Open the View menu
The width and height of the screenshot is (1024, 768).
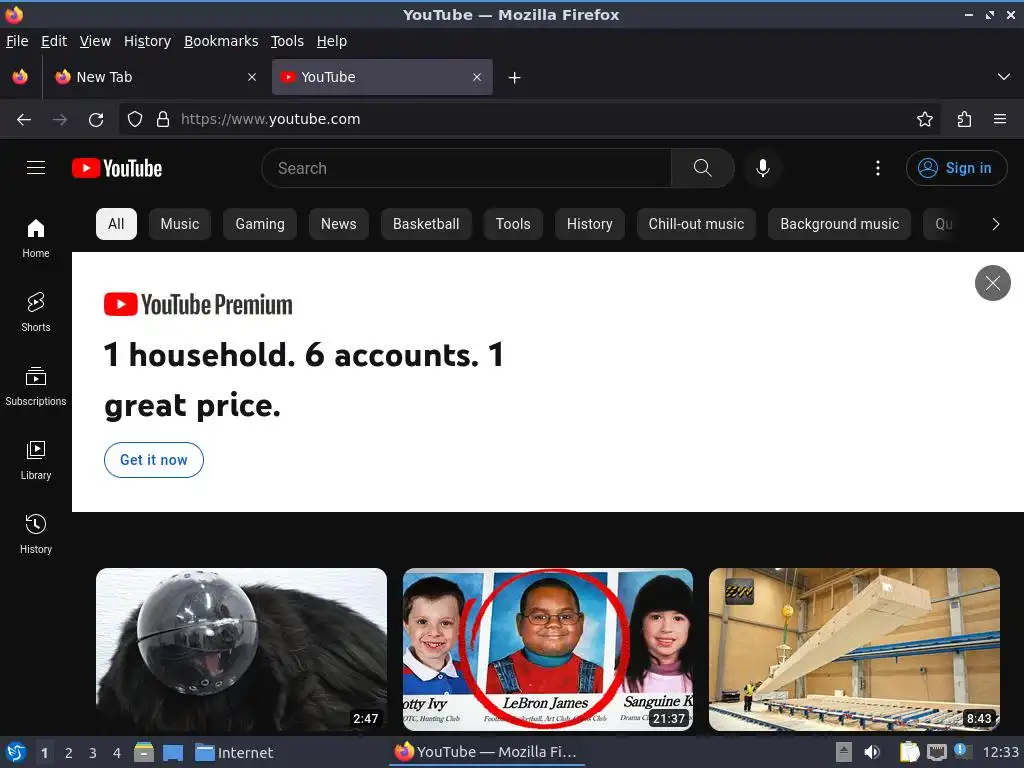[x=95, y=41]
